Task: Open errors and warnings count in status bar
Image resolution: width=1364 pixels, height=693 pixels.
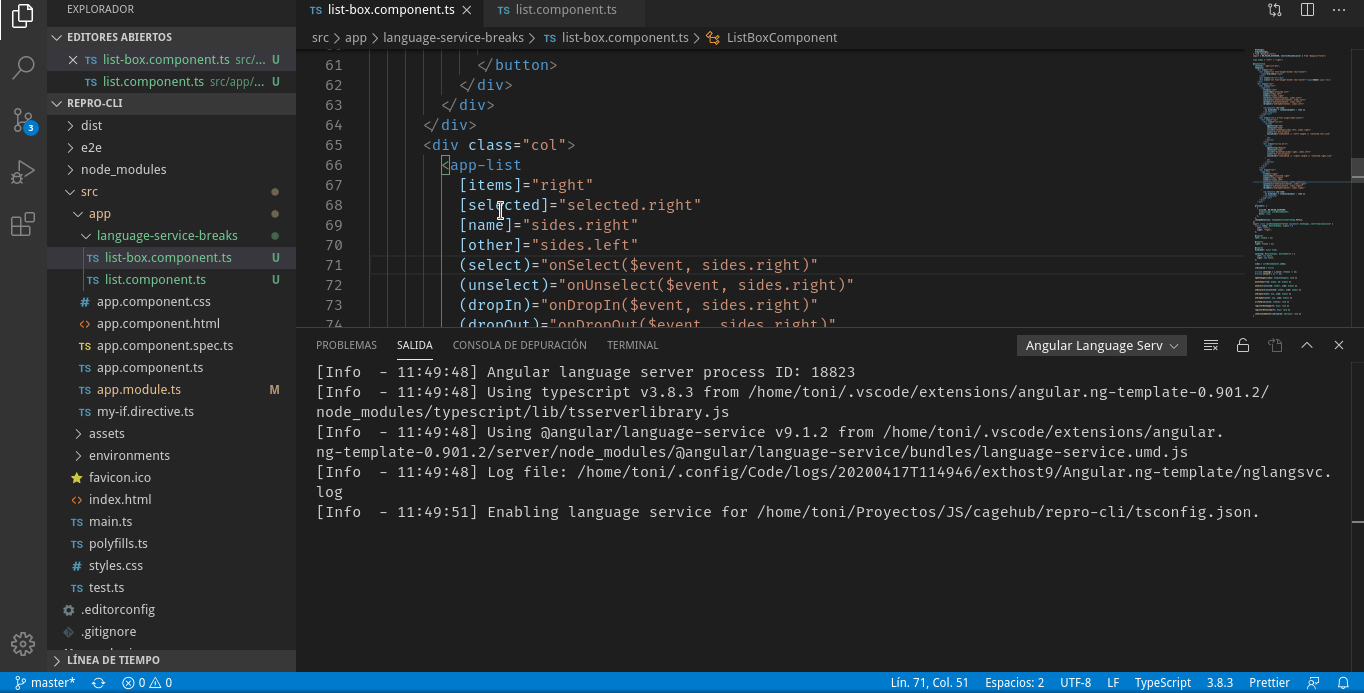Action: click(x=147, y=683)
